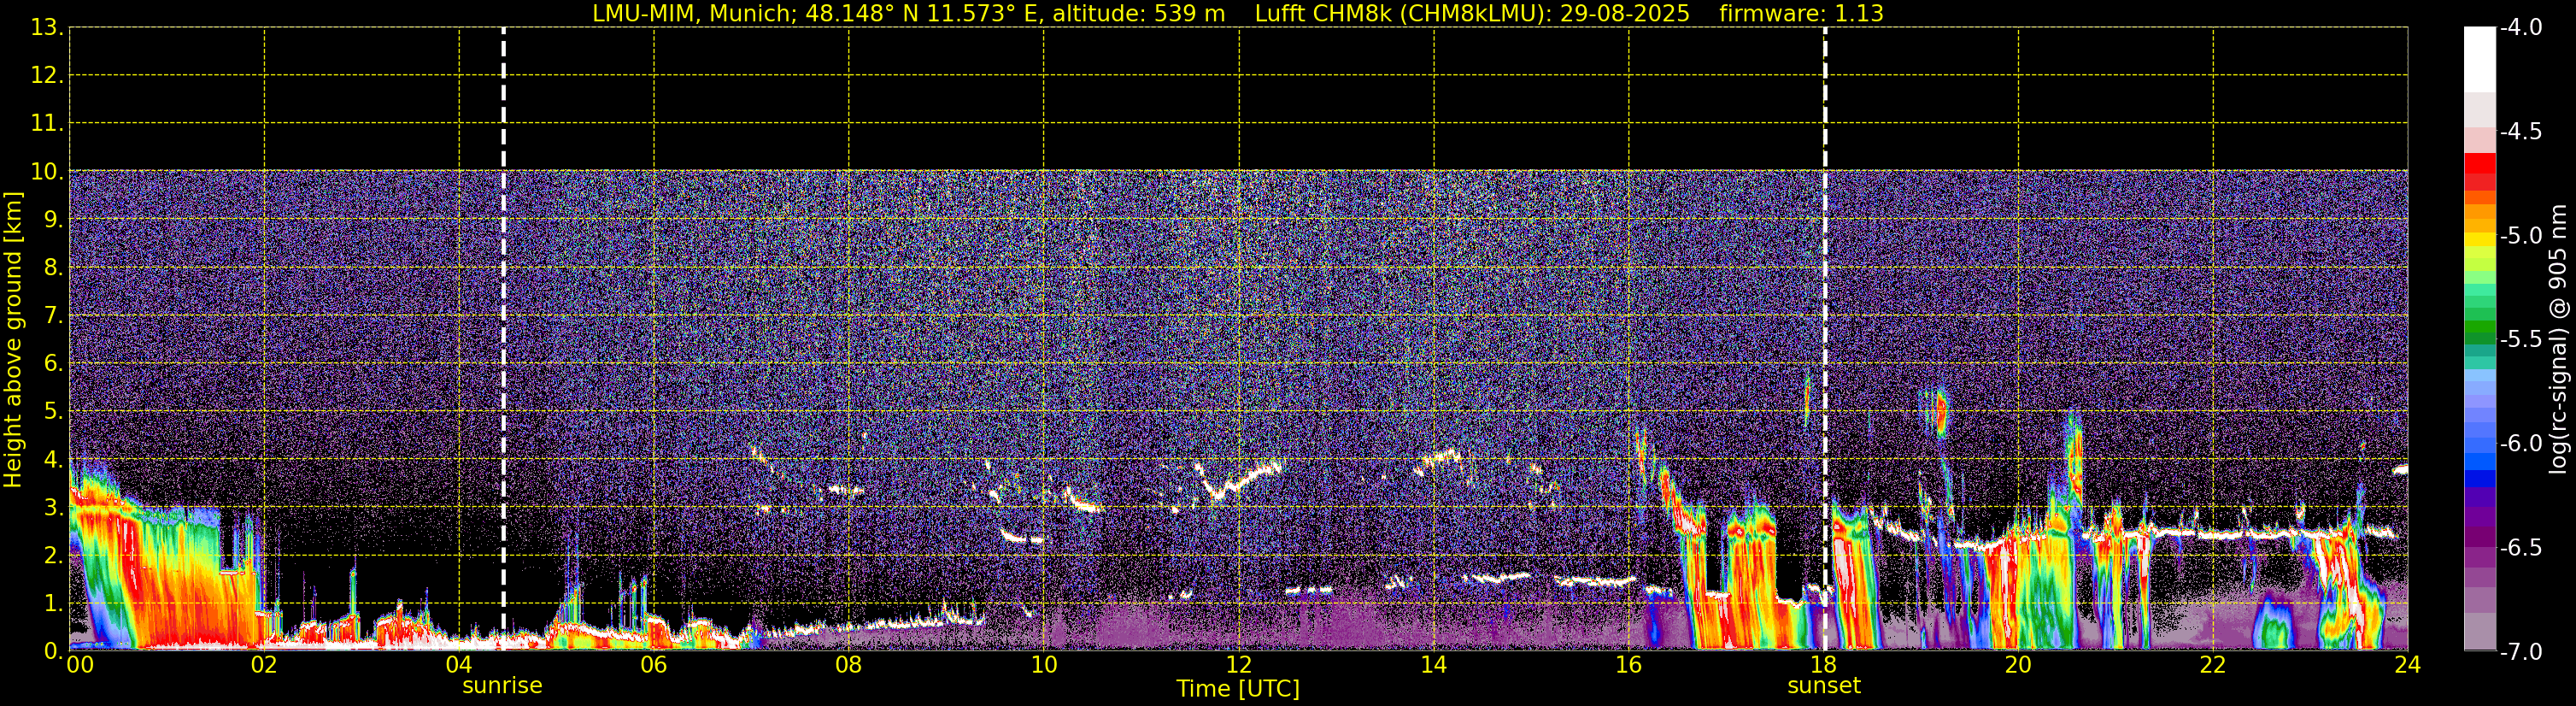Viewport: 2576px width, 706px height.
Task: Click the colorbar tick label '-4.0'
Action: (x=2521, y=27)
